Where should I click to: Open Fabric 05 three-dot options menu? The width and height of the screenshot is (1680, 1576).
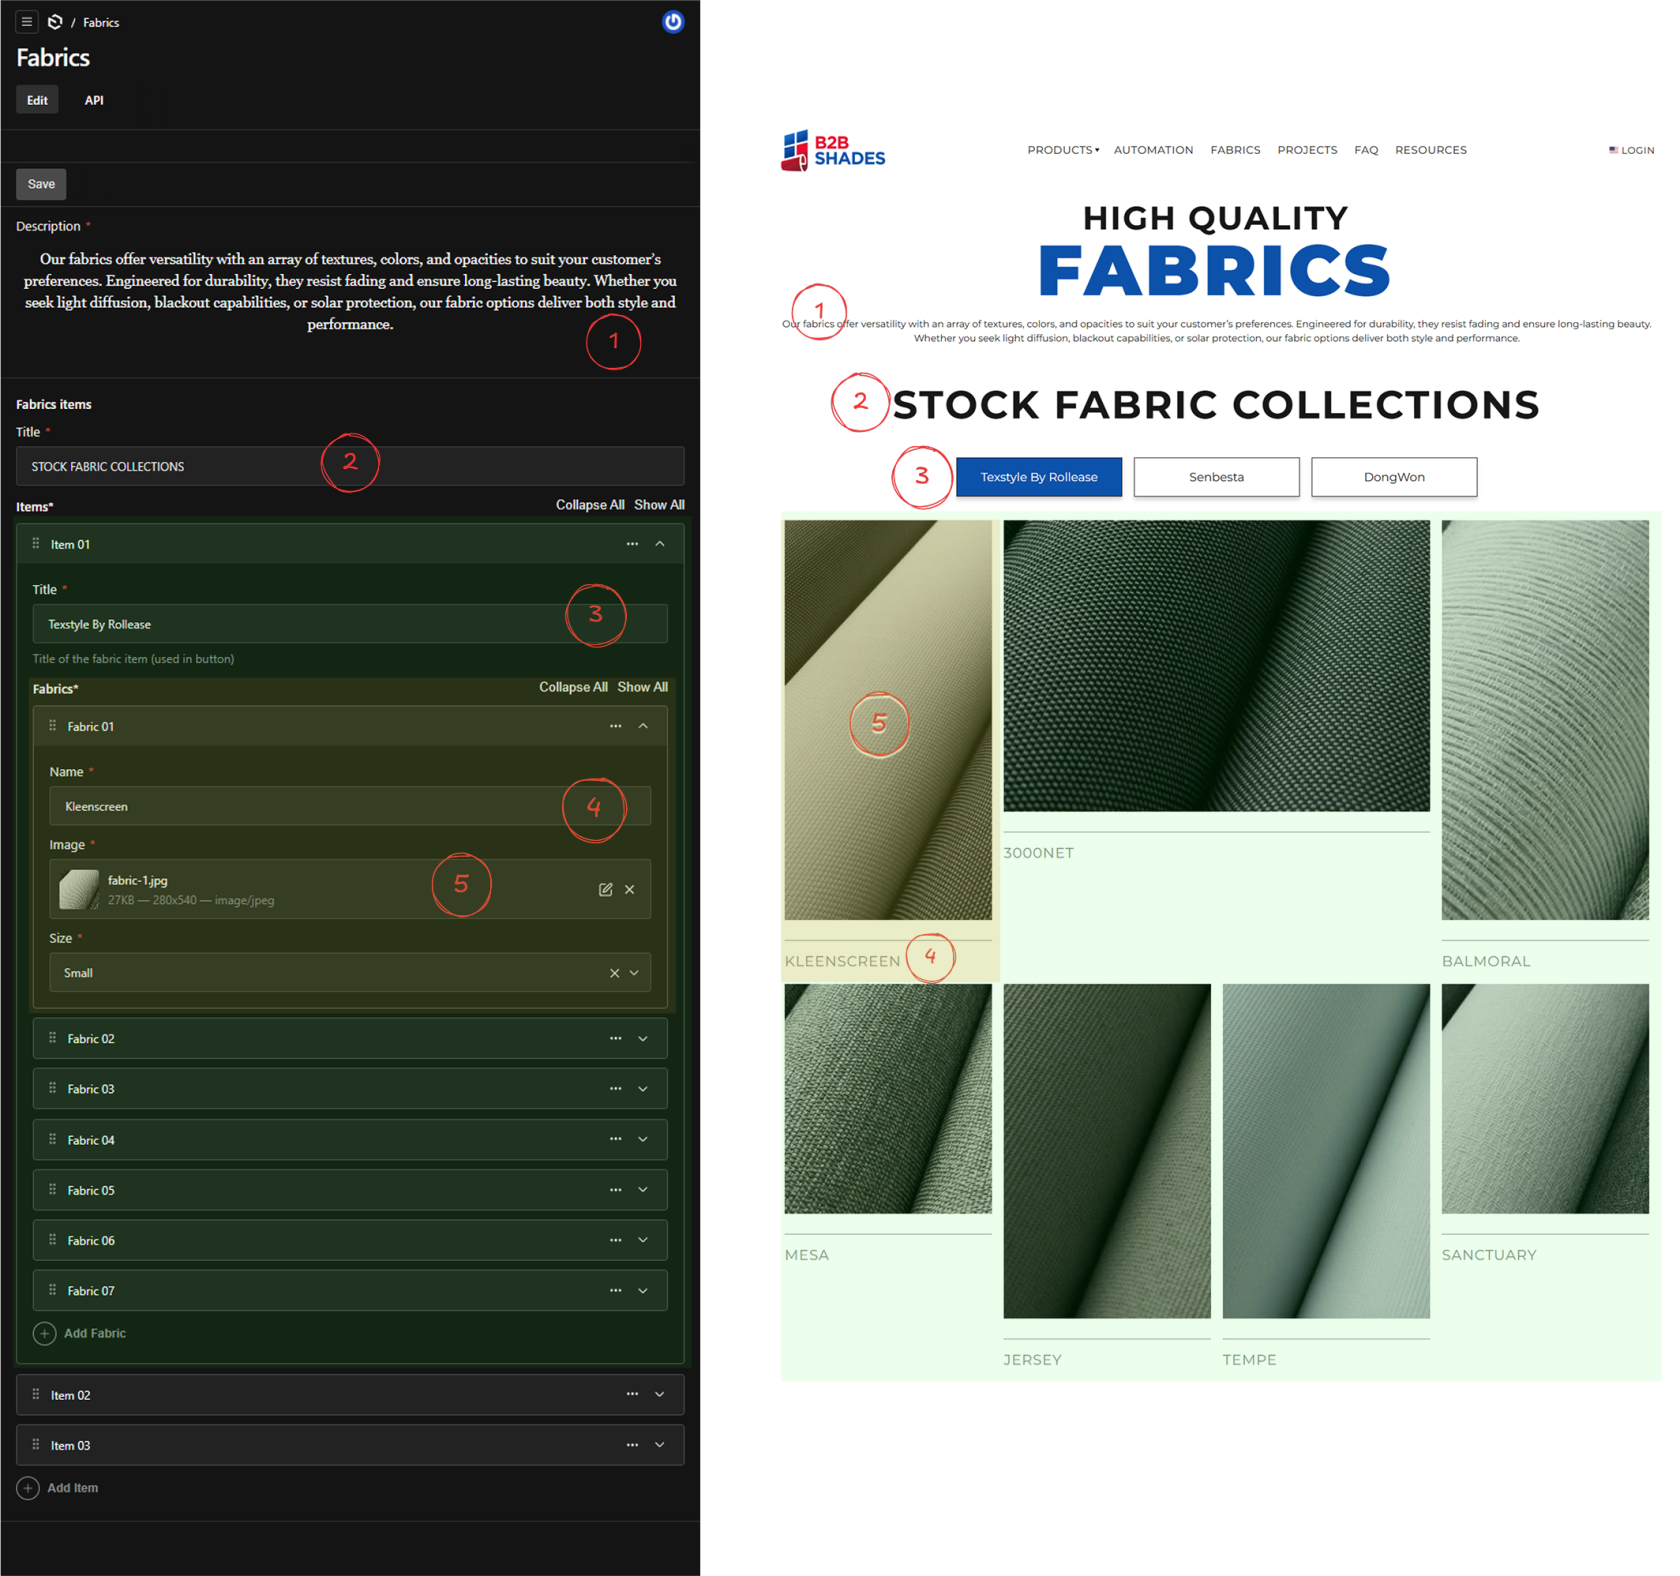pos(615,1190)
